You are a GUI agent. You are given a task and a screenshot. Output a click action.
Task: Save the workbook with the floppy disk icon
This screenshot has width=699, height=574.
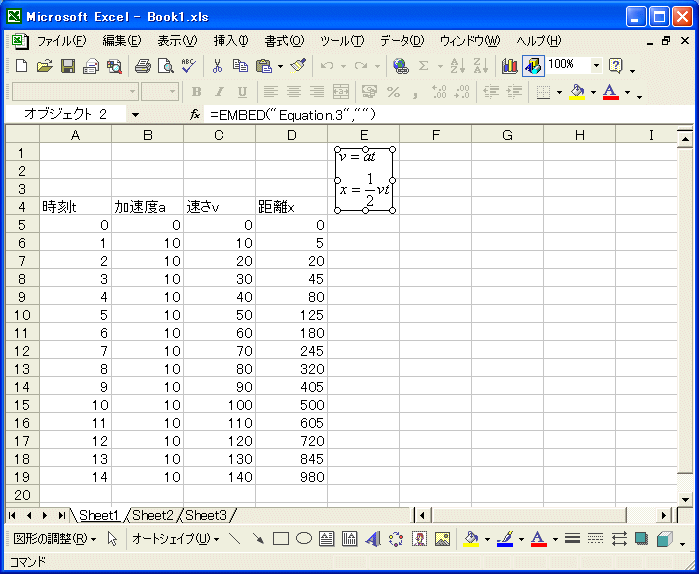[68, 66]
